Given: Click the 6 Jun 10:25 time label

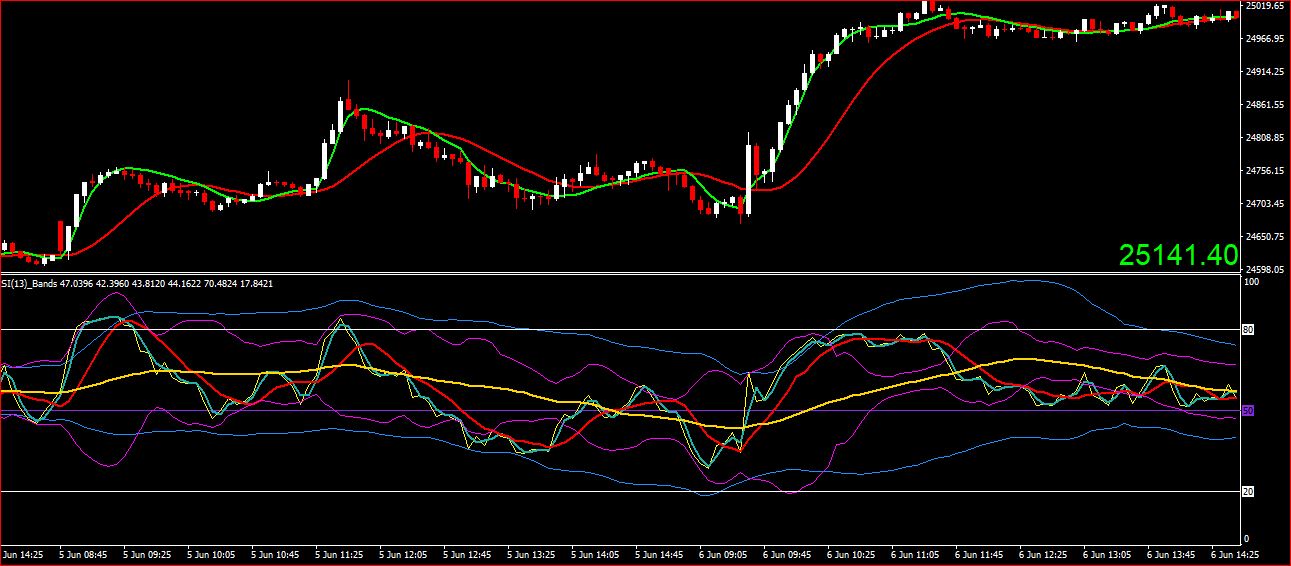Looking at the screenshot, I should [x=852, y=553].
